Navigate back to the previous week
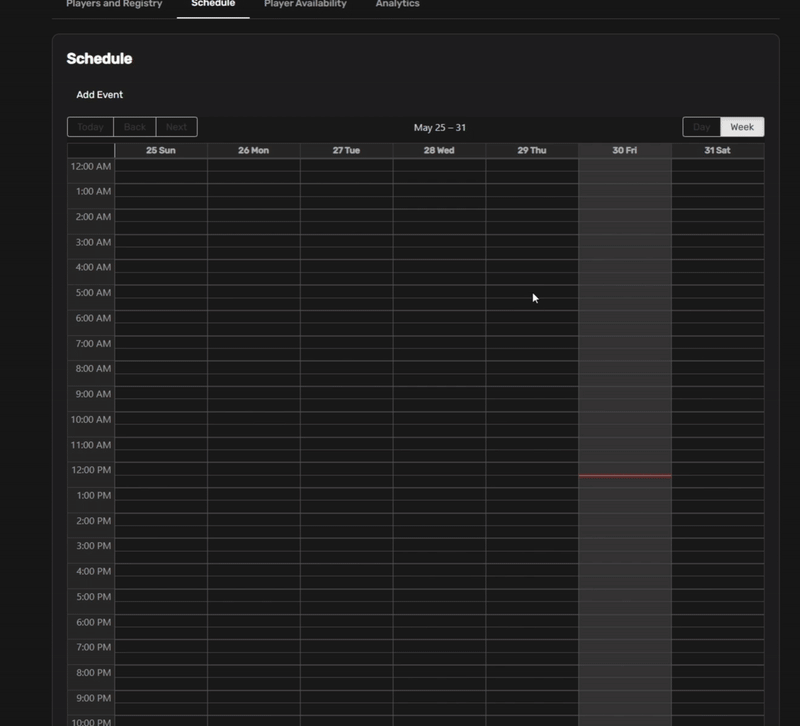 click(135, 127)
